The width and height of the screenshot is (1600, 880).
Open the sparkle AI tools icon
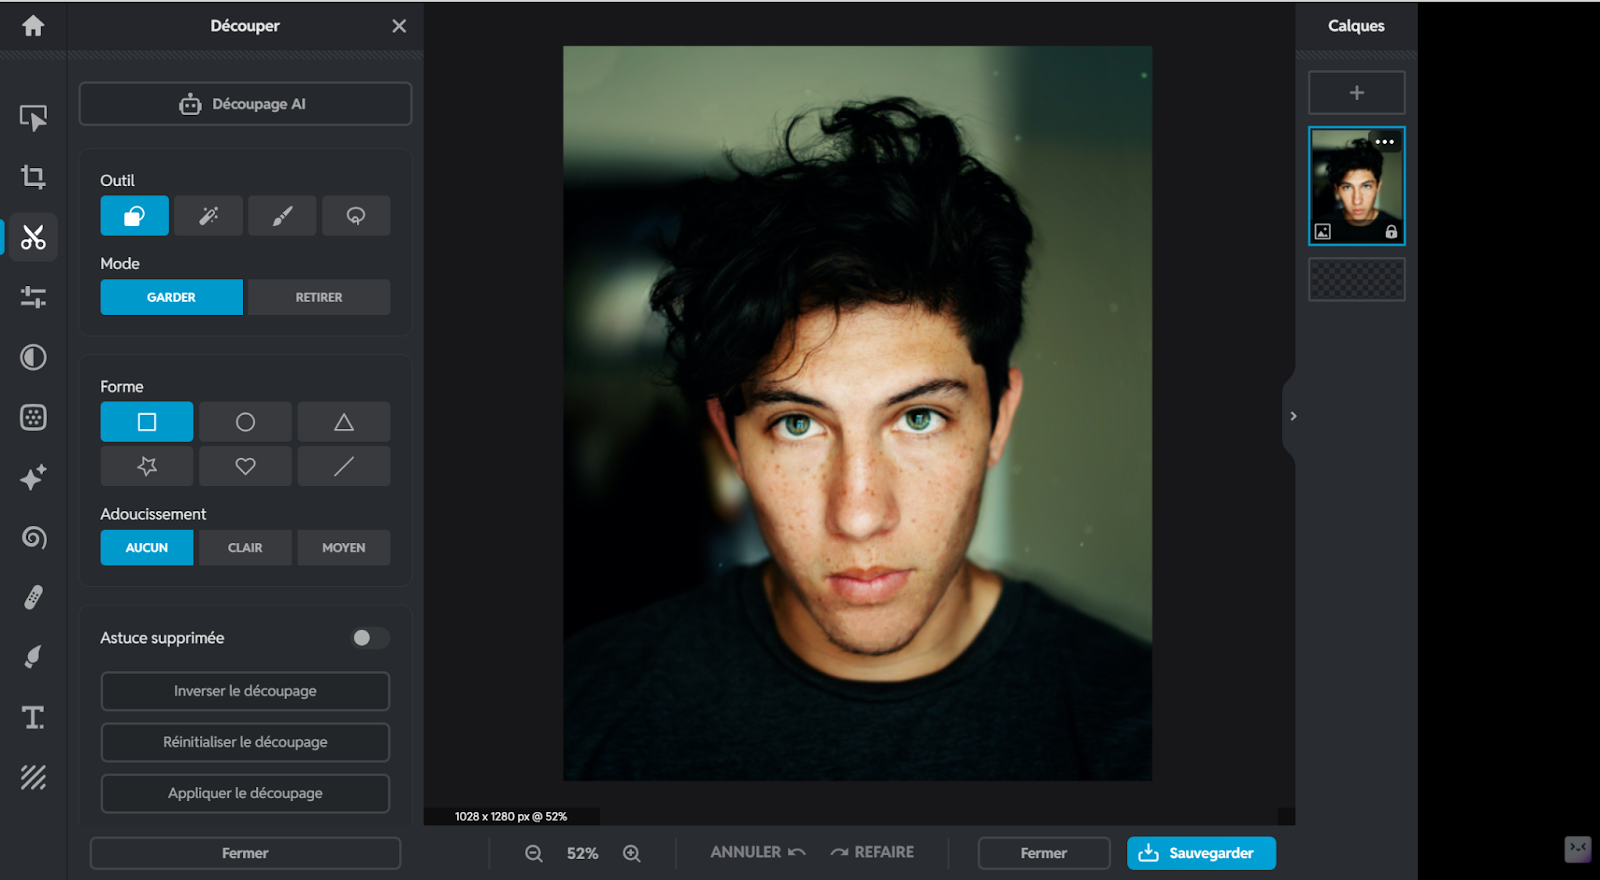[x=33, y=477]
